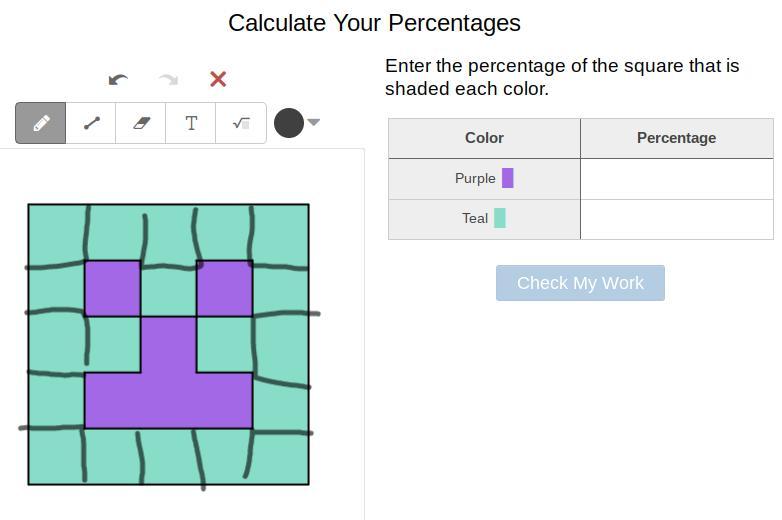Open the square root math tool
782x520 pixels.
(241, 123)
